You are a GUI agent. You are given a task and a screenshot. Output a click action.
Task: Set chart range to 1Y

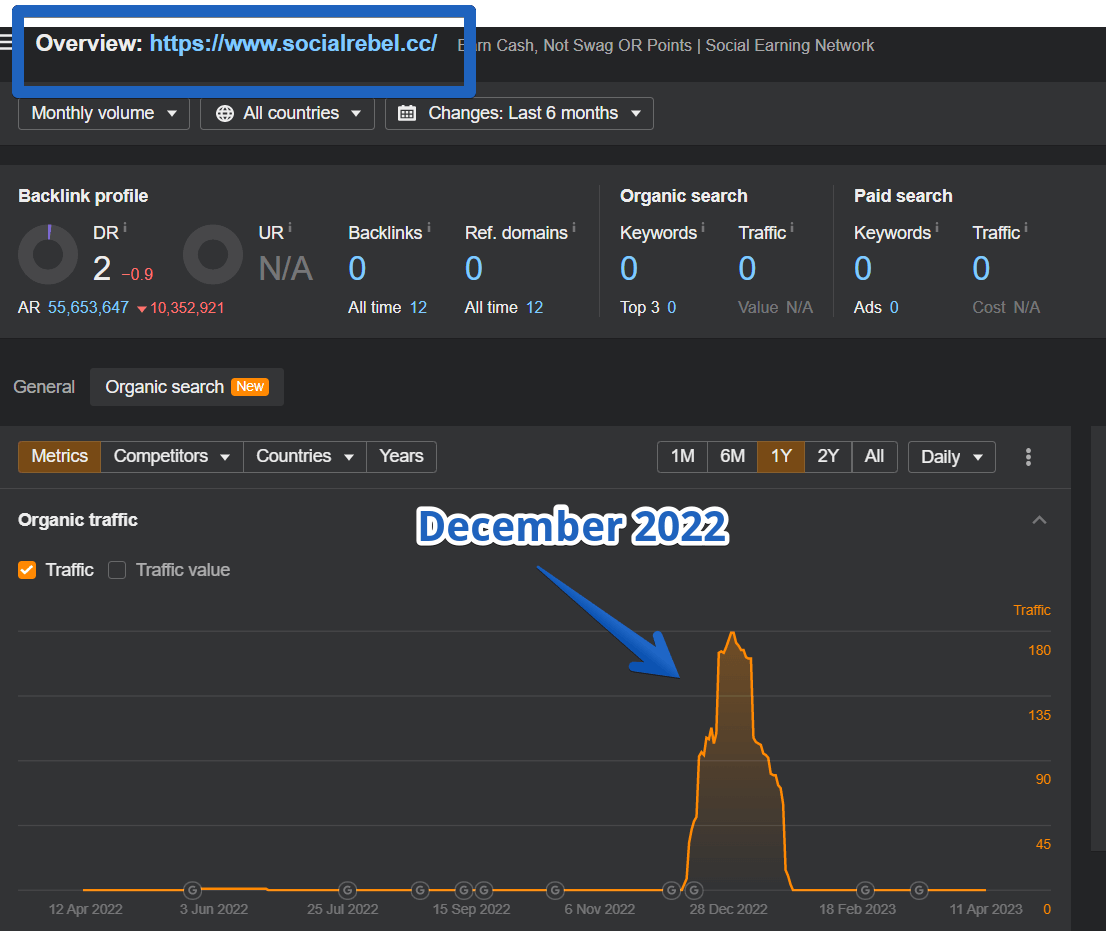781,457
